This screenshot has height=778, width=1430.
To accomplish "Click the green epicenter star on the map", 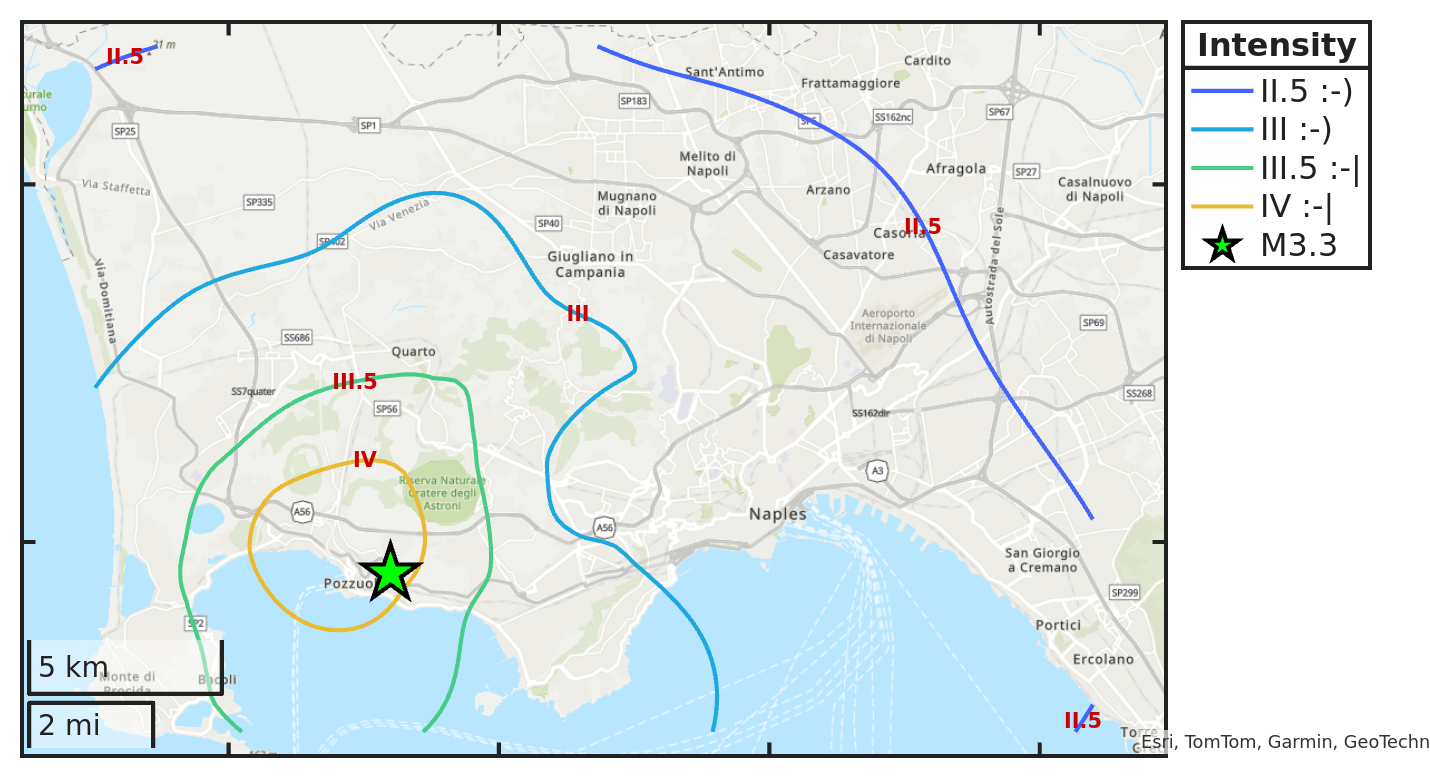I will pos(390,573).
